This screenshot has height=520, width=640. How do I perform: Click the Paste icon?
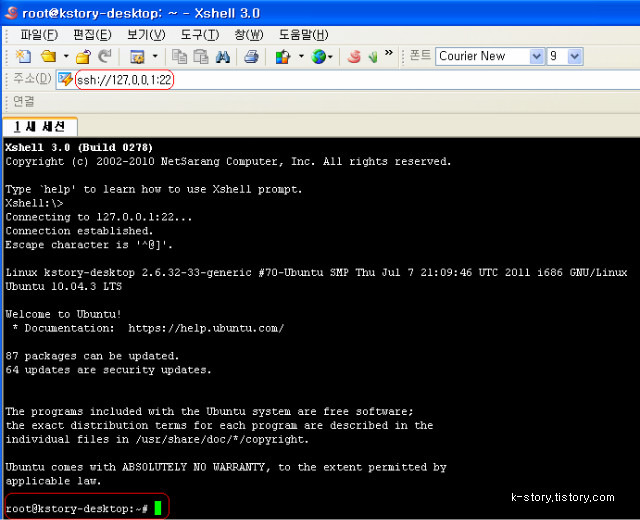point(201,56)
